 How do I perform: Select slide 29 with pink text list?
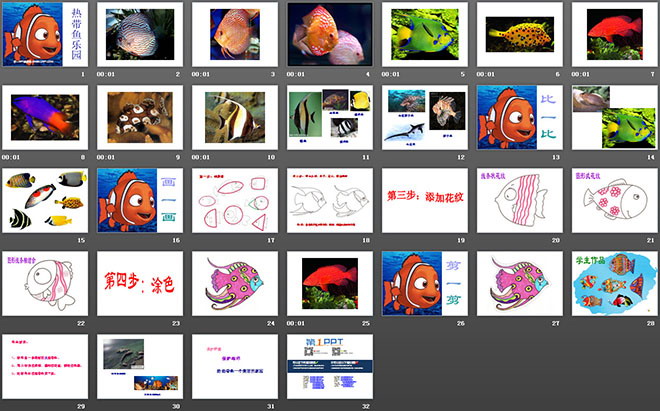(45, 366)
